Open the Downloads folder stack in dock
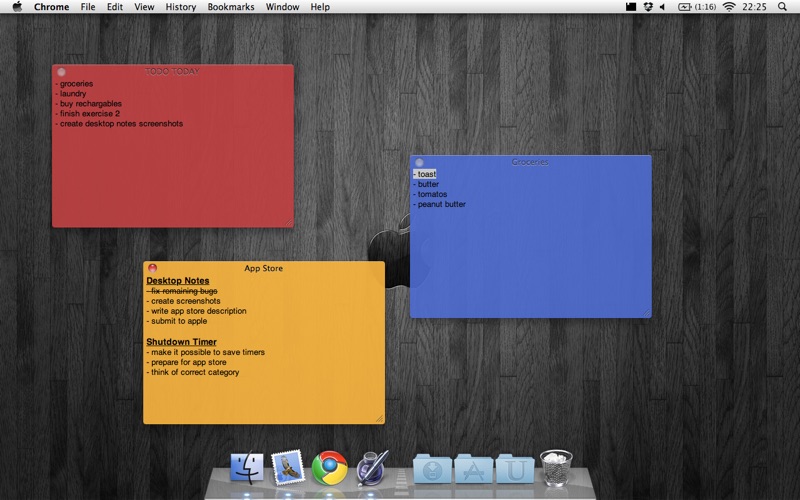Screen dimensions: 800x500 (x=432, y=468)
